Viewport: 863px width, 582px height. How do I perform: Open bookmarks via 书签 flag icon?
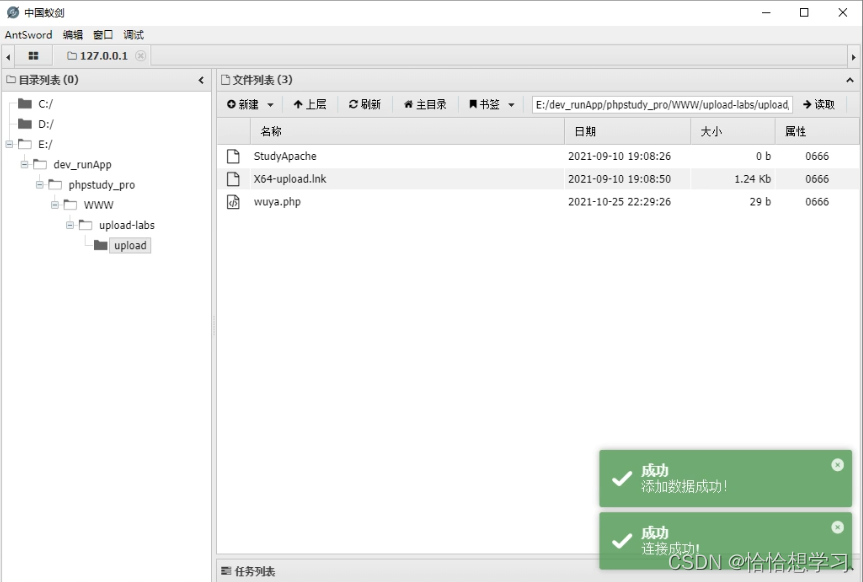473,104
